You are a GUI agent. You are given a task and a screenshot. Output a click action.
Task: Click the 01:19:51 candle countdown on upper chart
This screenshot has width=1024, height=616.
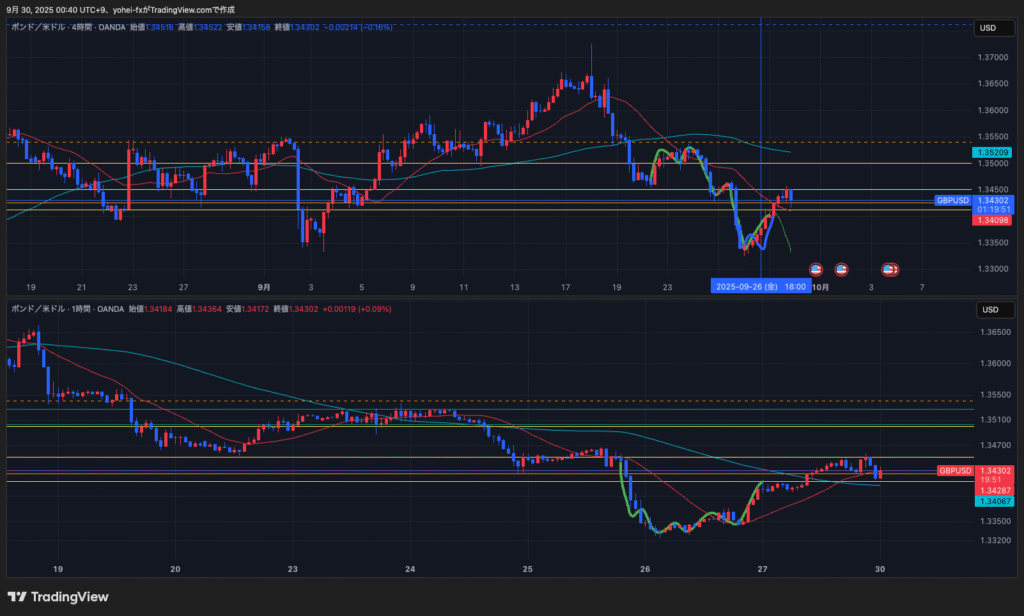pyautogui.click(x=994, y=210)
